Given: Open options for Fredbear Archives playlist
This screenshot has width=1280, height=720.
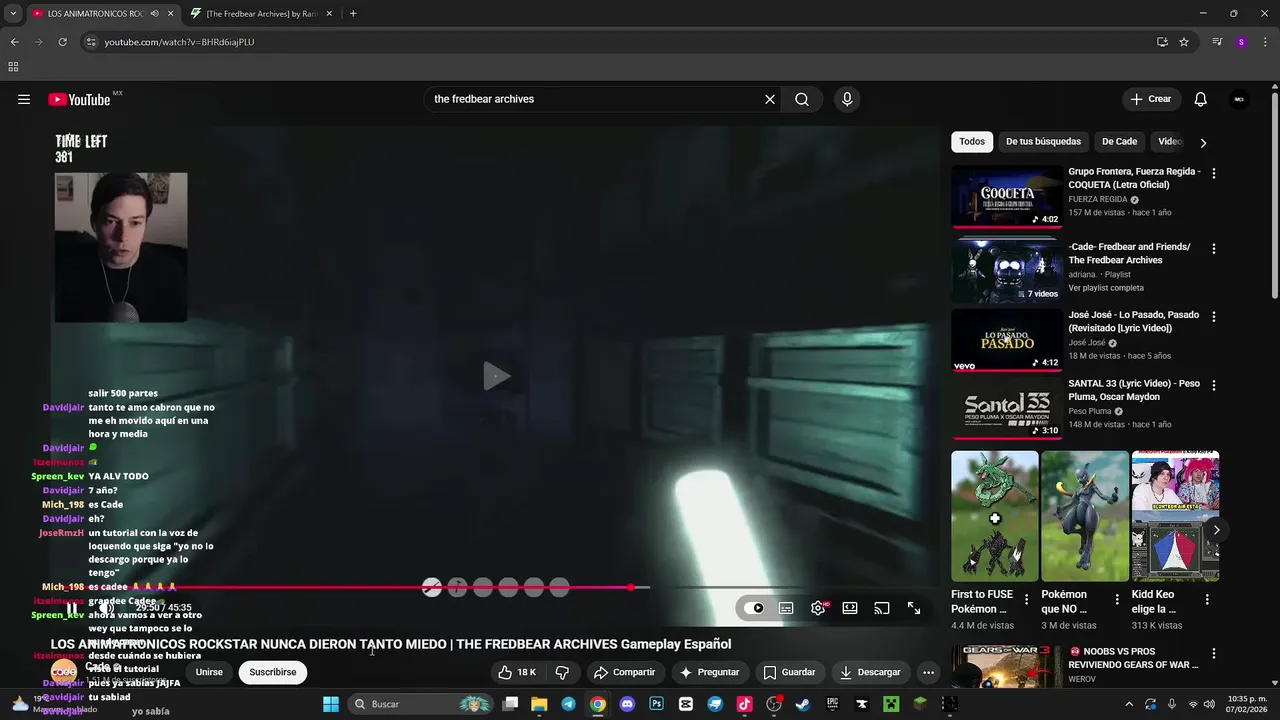Looking at the screenshot, I should (x=1214, y=248).
